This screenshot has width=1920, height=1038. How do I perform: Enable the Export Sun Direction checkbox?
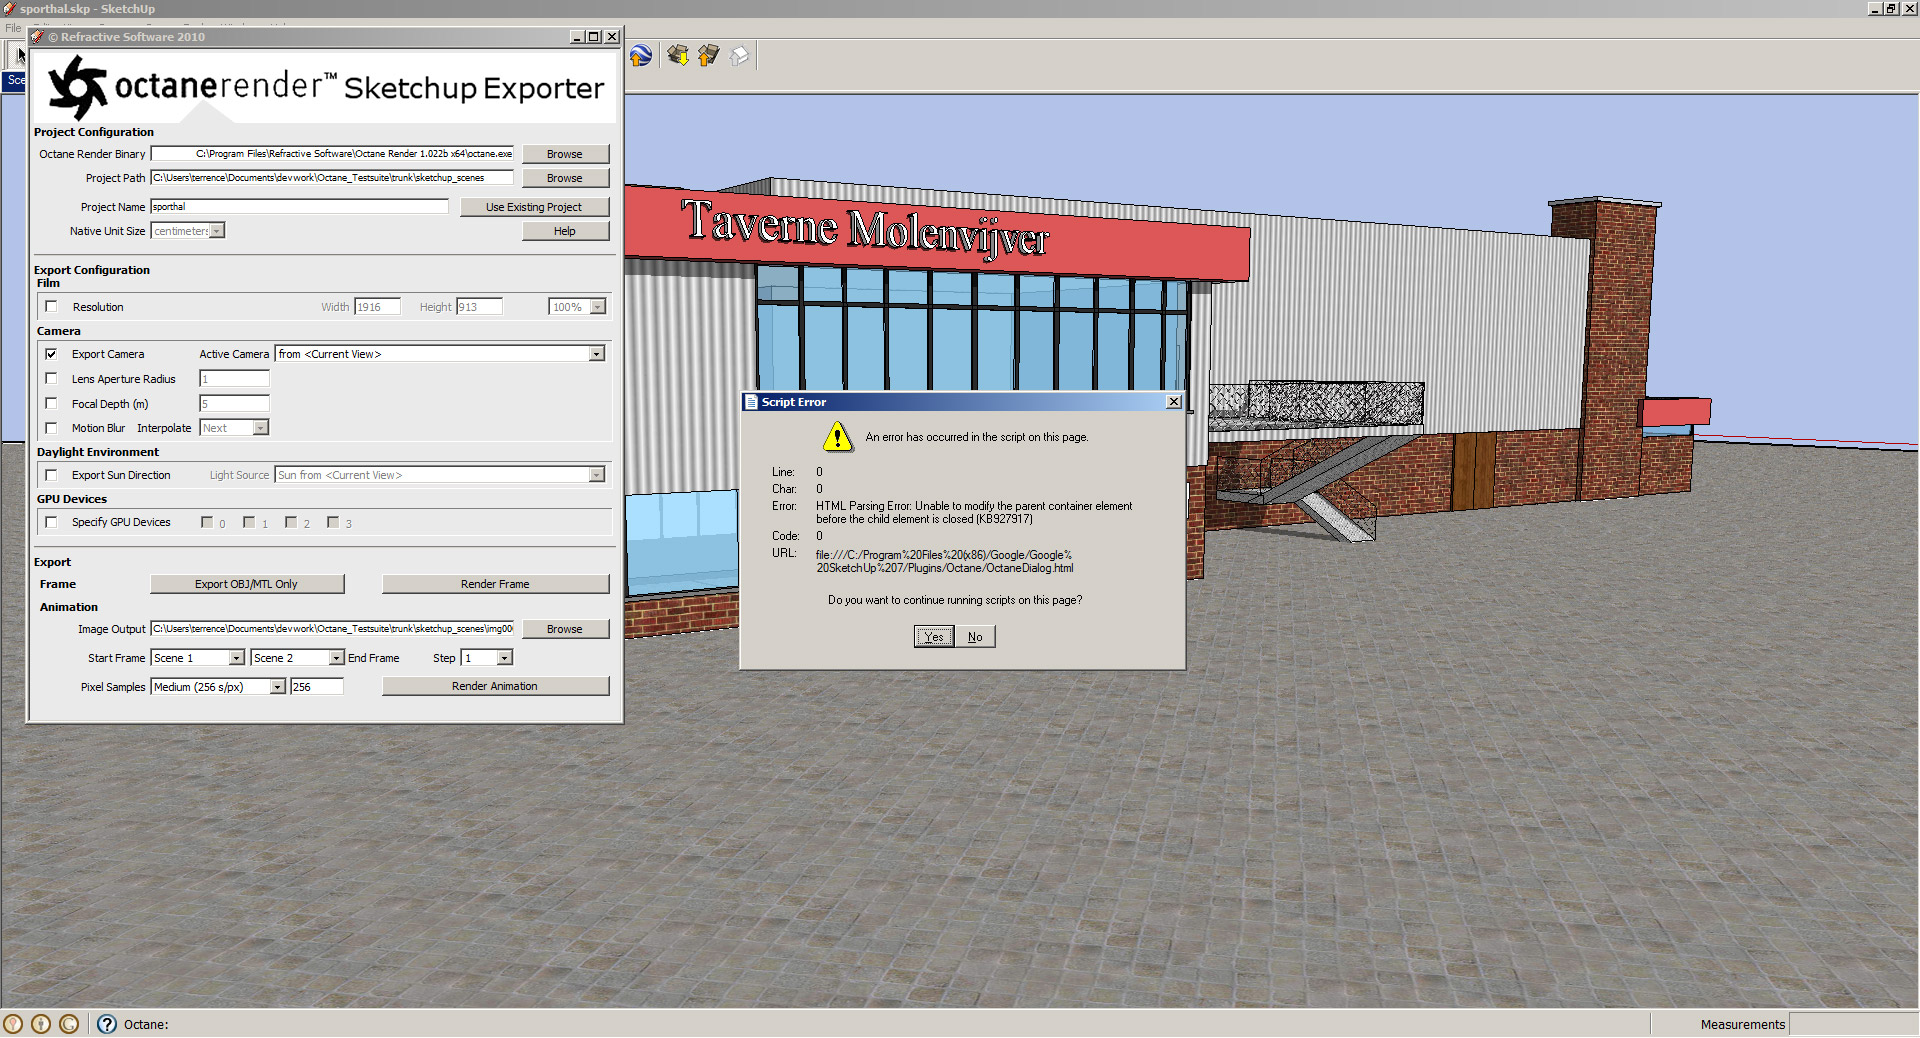pos(52,475)
